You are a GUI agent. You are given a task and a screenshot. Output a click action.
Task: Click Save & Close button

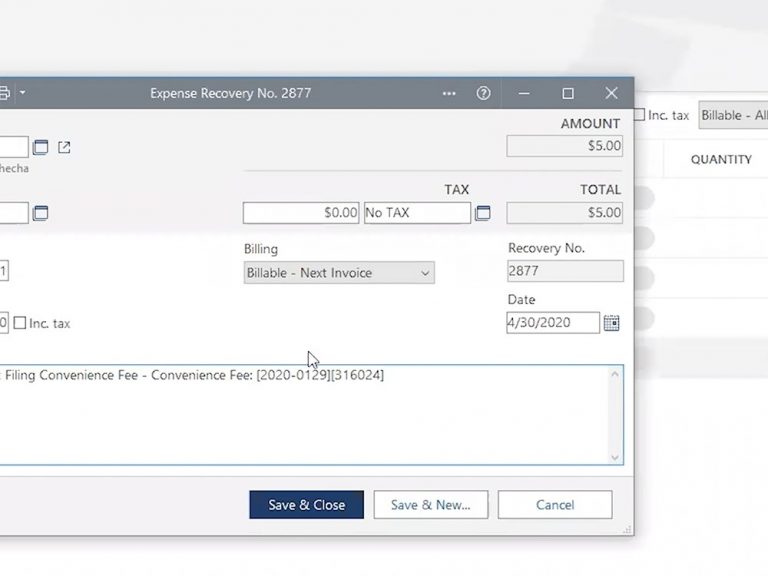307,504
